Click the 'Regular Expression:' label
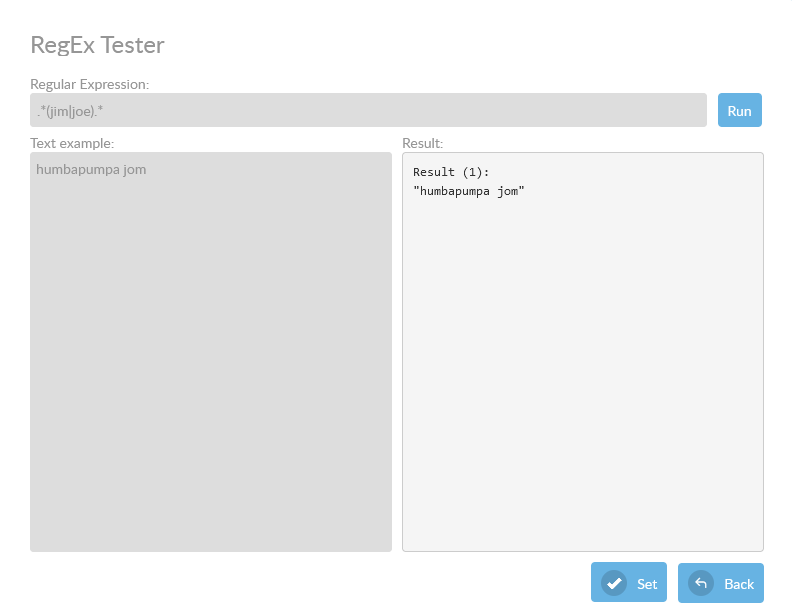 coord(89,84)
